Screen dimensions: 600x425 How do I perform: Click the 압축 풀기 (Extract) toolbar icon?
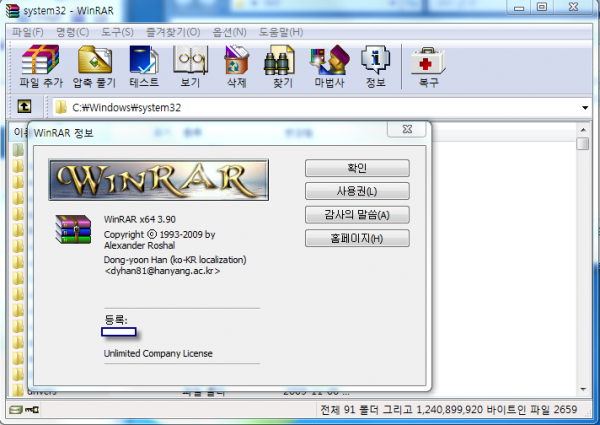(x=95, y=66)
